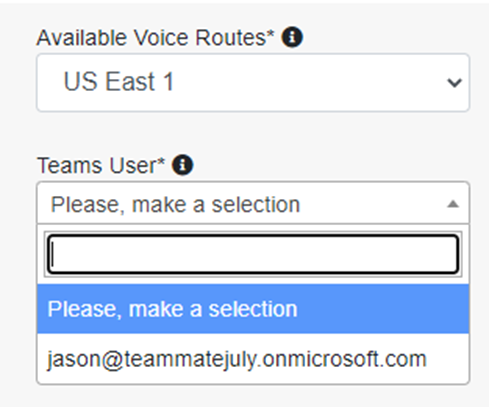Click the Available Voice Routes label
The width and height of the screenshot is (489, 407).
[155, 37]
